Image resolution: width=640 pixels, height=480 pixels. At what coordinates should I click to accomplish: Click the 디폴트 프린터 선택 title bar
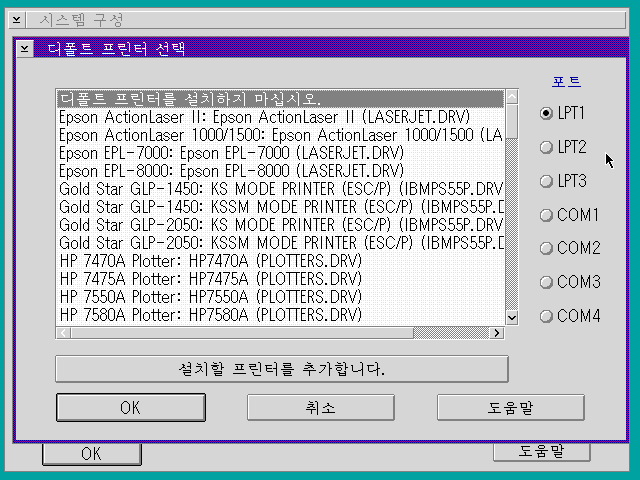click(x=331, y=49)
